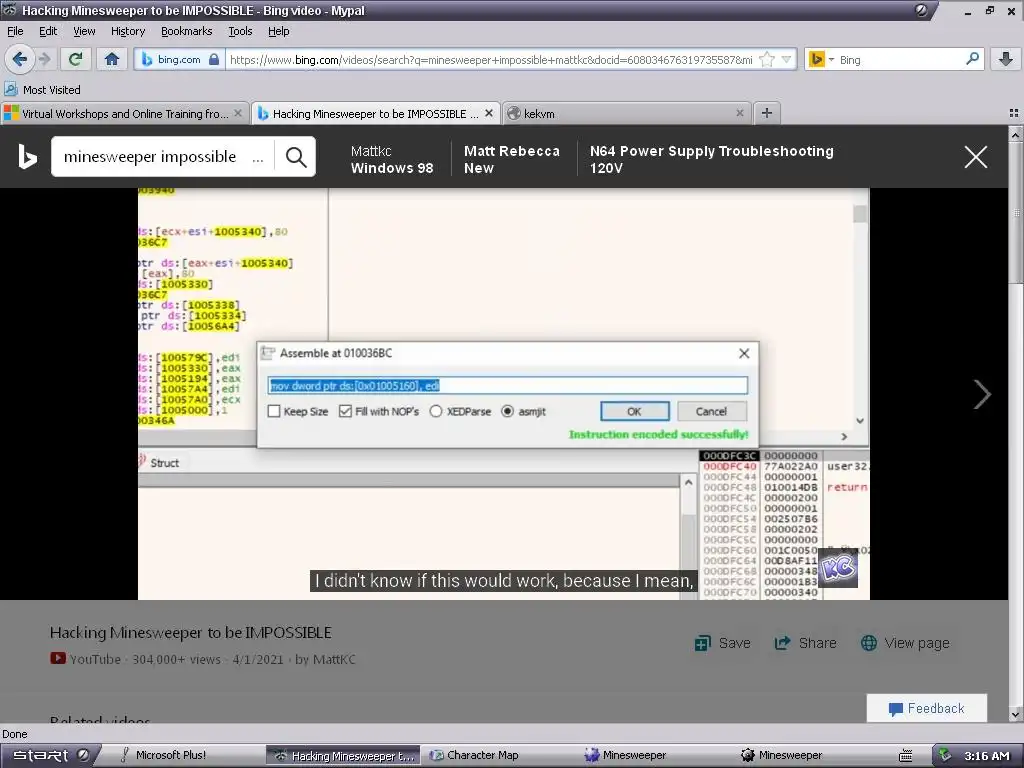The width and height of the screenshot is (1024, 768).
Task: Open the Tools menu
Action: pyautogui.click(x=240, y=31)
